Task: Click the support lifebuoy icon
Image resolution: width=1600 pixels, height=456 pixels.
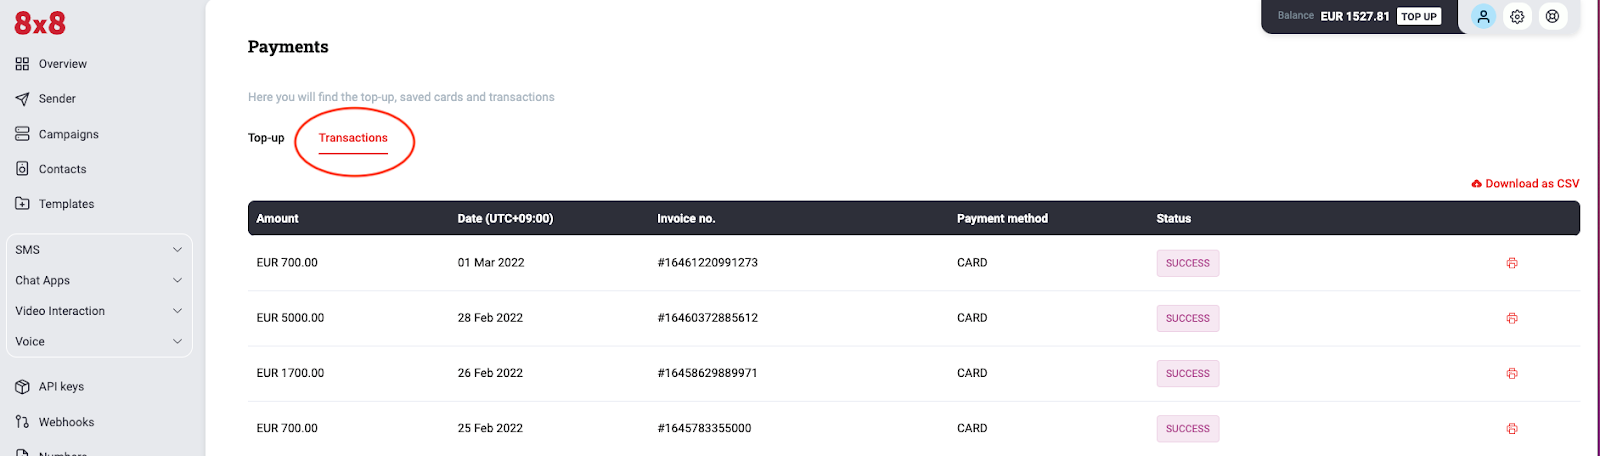Action: 1552,16
